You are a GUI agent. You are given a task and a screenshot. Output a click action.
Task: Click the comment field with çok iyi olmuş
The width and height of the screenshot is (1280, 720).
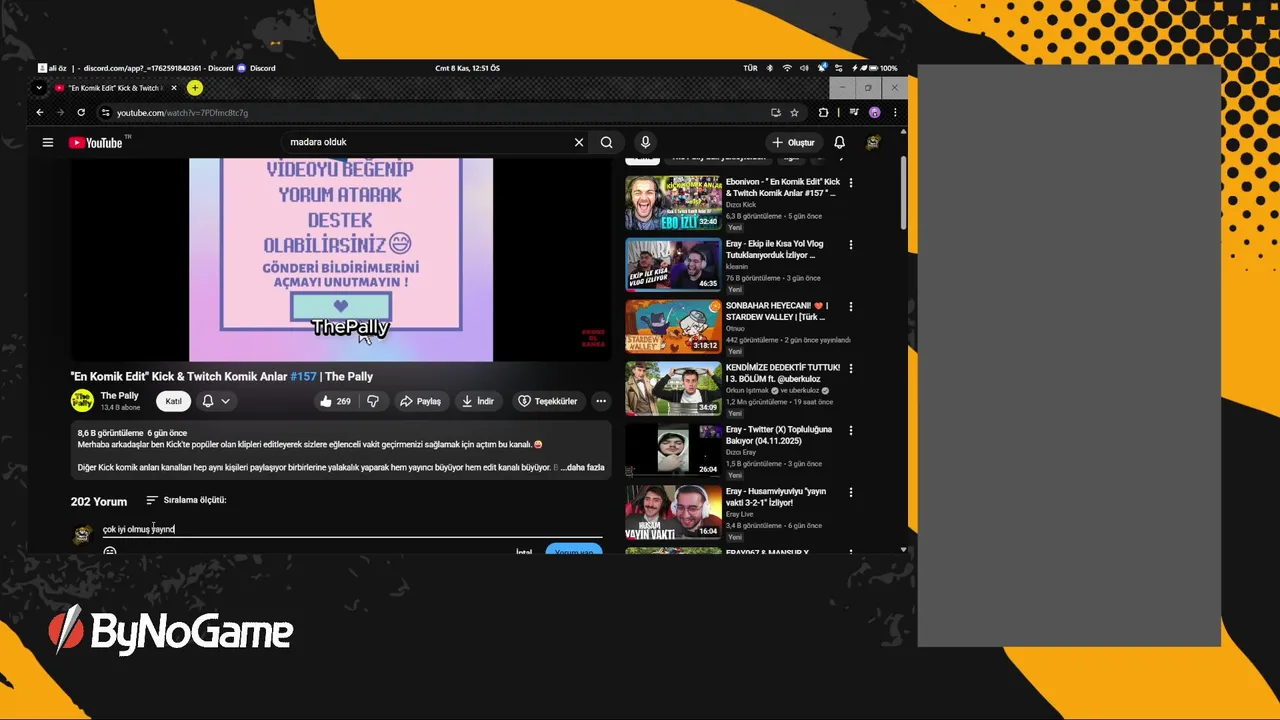[x=352, y=529]
